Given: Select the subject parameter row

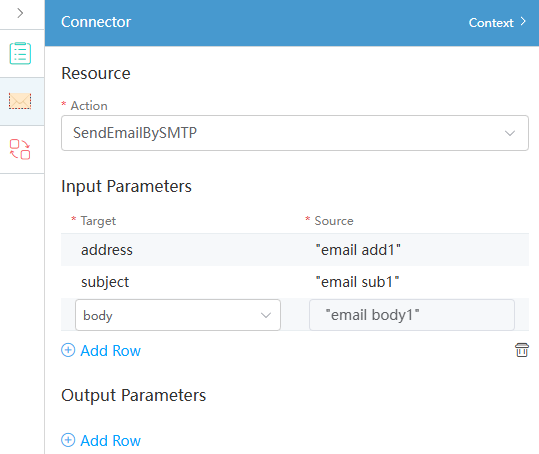Looking at the screenshot, I should pos(295,282).
